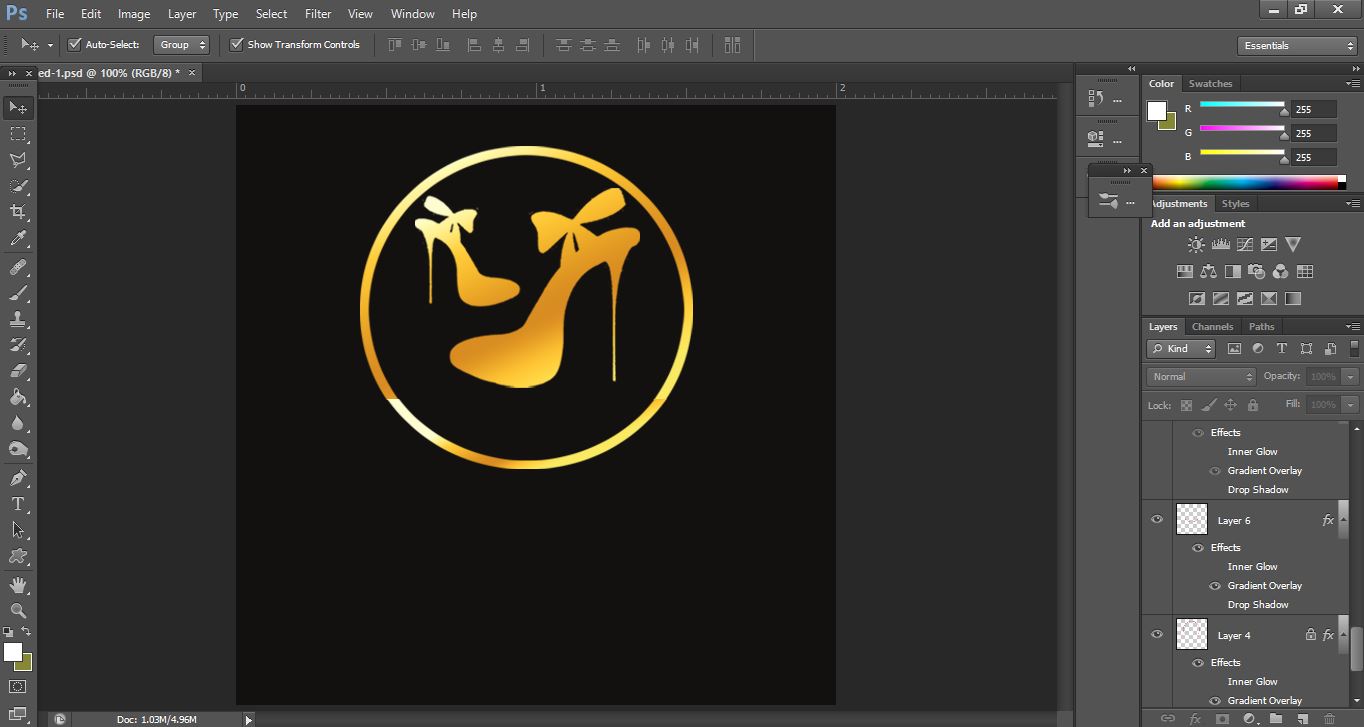The width and height of the screenshot is (1364, 727).
Task: Open the Auto-Select Group dropdown
Action: click(182, 45)
